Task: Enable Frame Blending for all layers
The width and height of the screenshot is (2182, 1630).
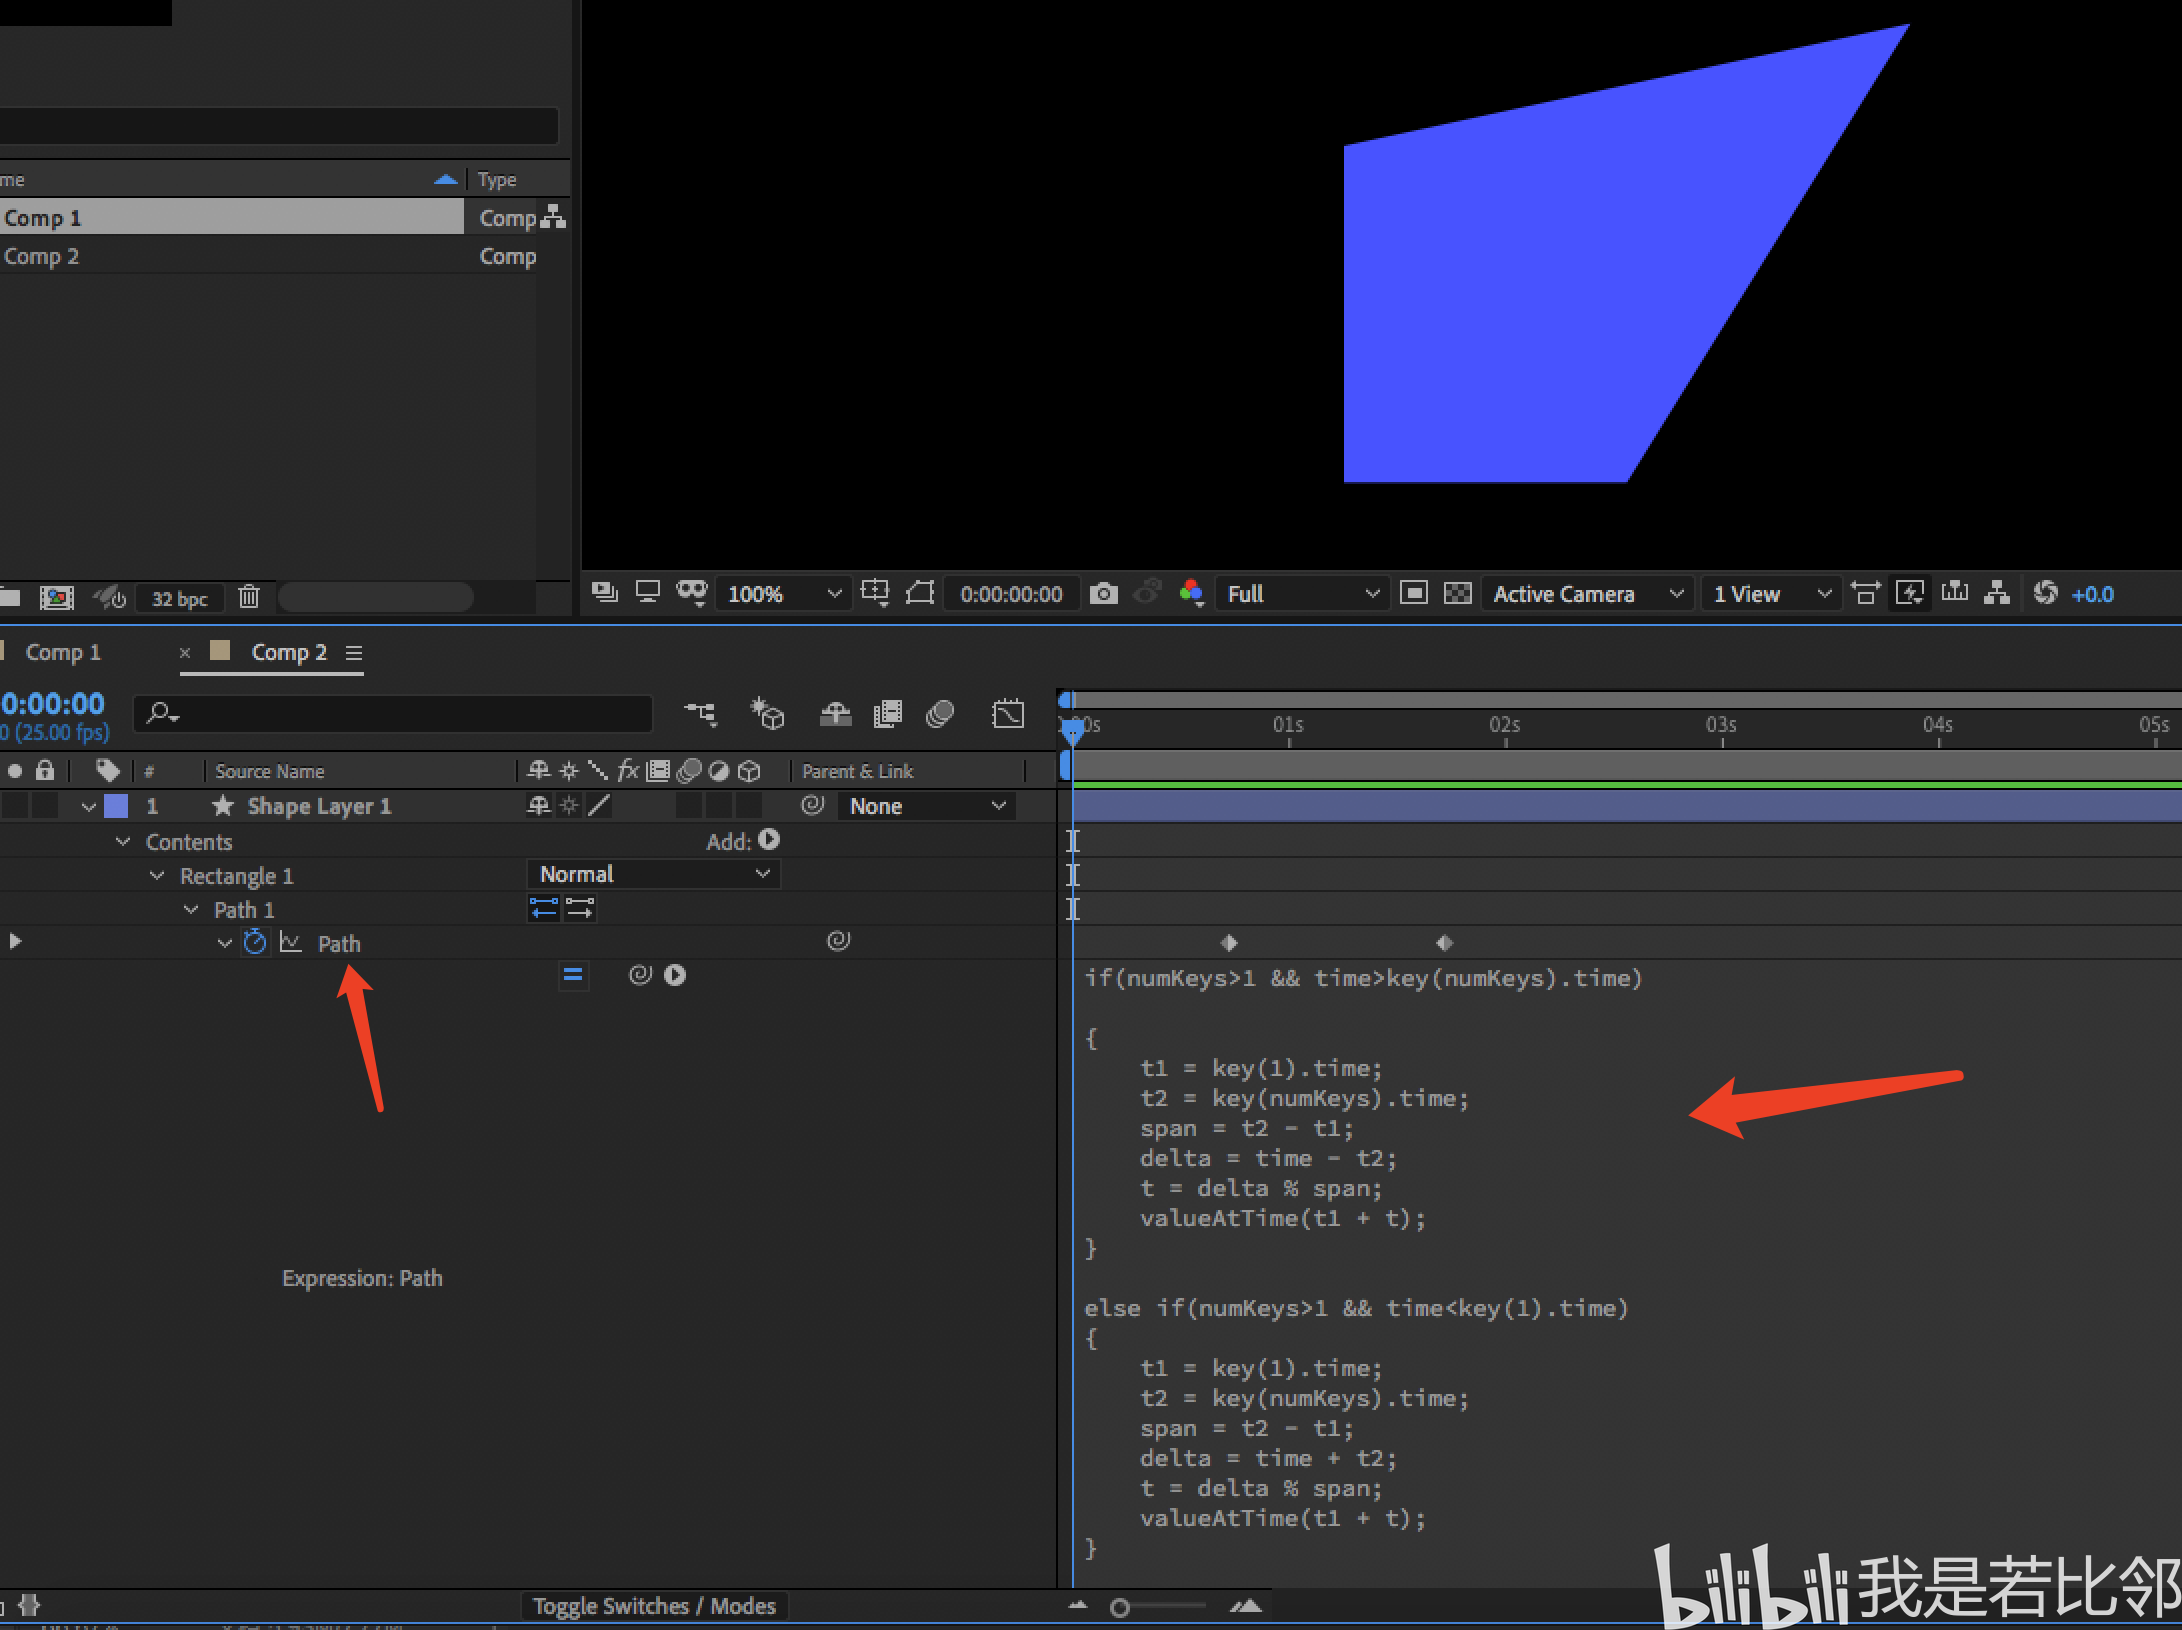Action: point(888,714)
